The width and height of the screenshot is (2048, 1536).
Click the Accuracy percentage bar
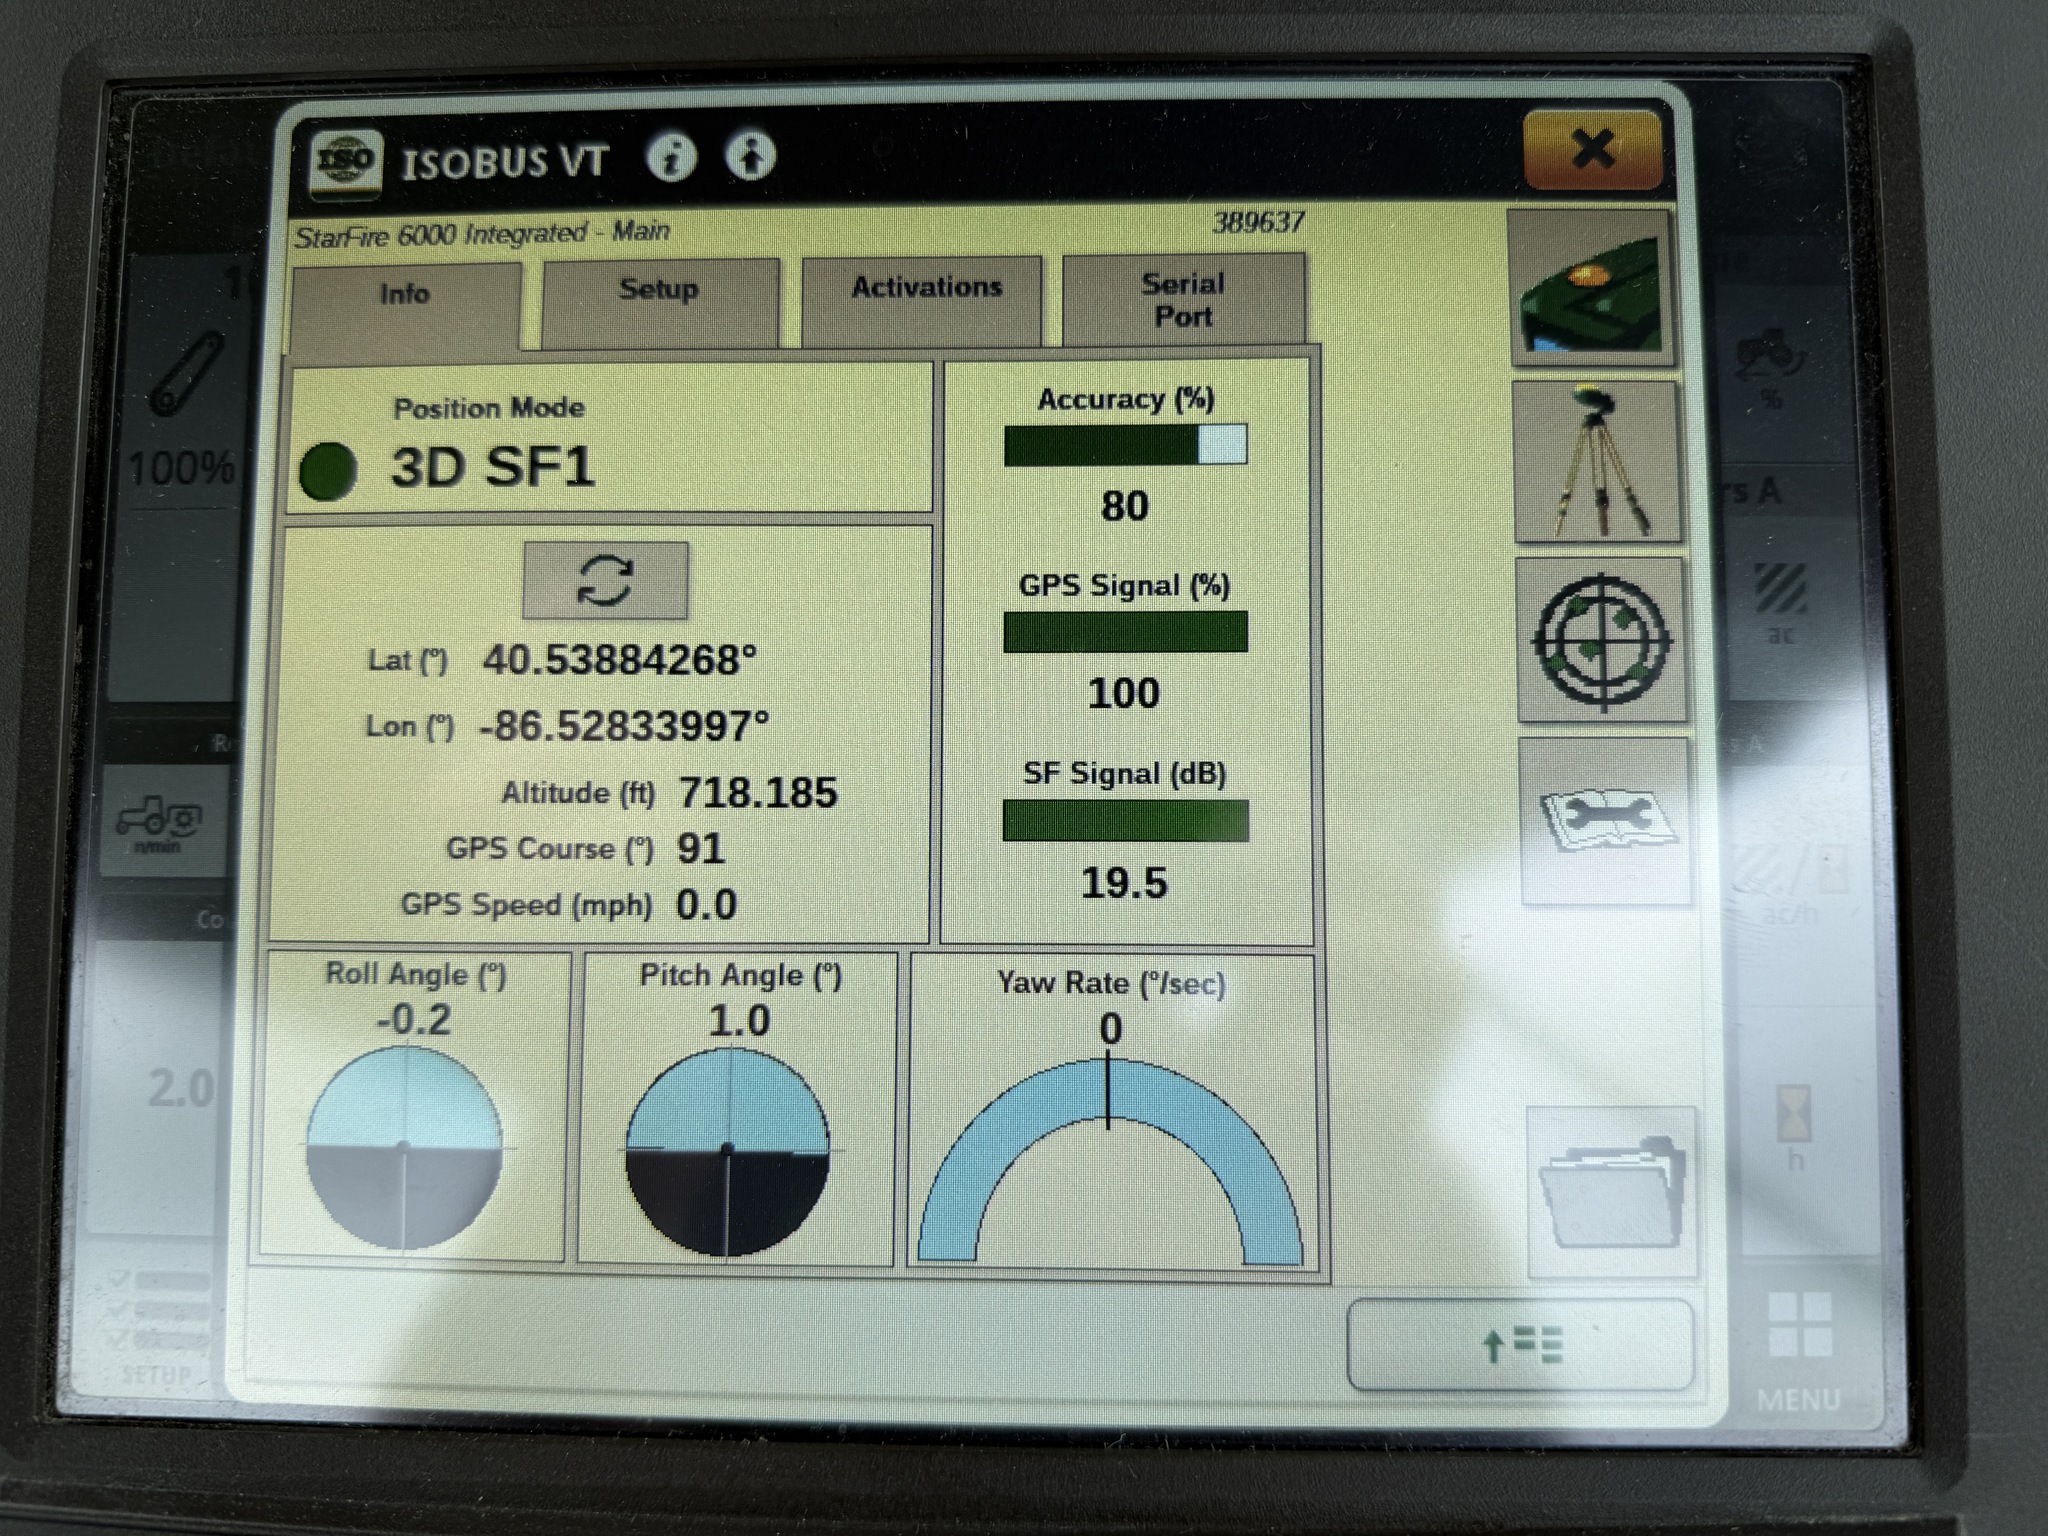click(1125, 445)
